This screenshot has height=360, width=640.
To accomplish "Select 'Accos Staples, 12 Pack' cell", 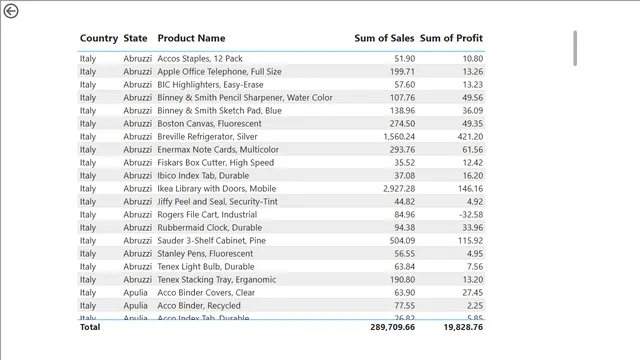I will [x=200, y=58].
